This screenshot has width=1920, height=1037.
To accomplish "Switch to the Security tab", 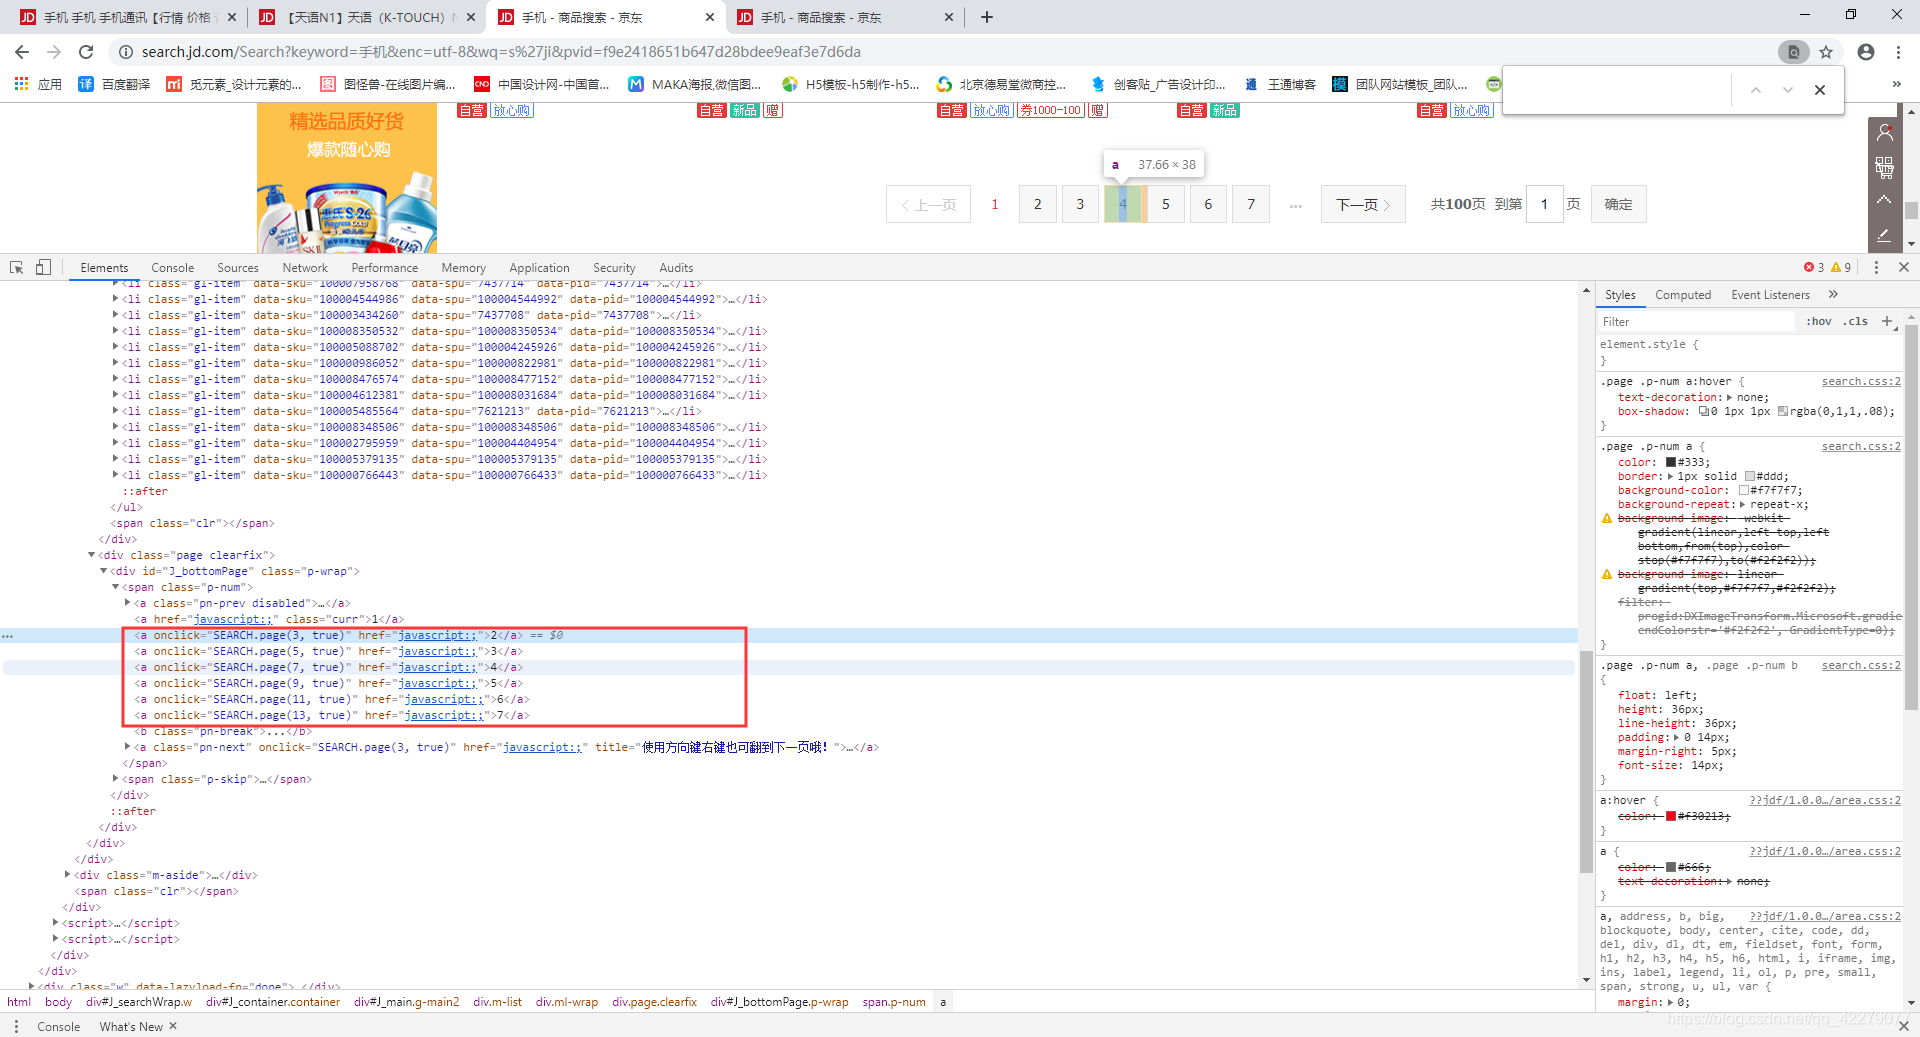I will [x=614, y=268].
